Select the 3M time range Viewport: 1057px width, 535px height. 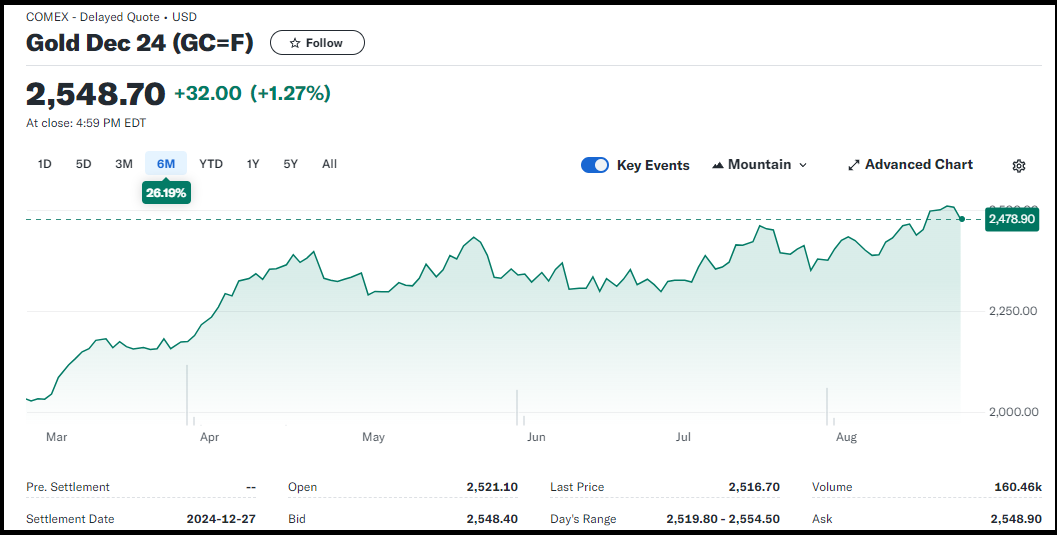point(123,164)
